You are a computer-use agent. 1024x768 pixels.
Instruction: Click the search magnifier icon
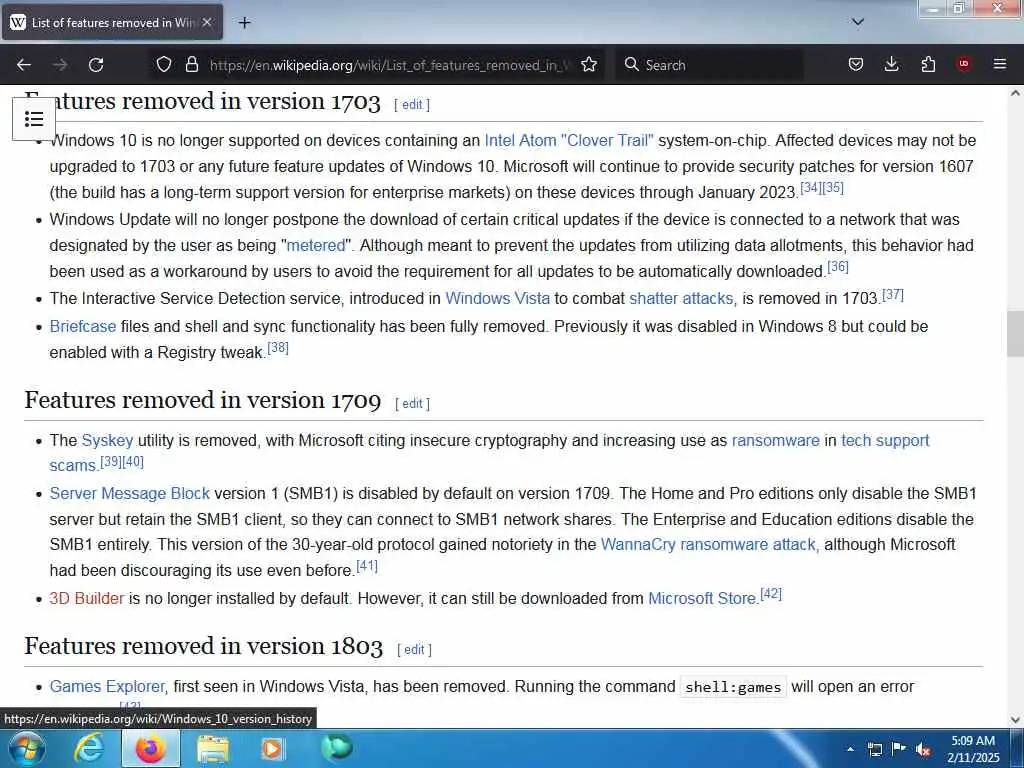[x=632, y=65]
